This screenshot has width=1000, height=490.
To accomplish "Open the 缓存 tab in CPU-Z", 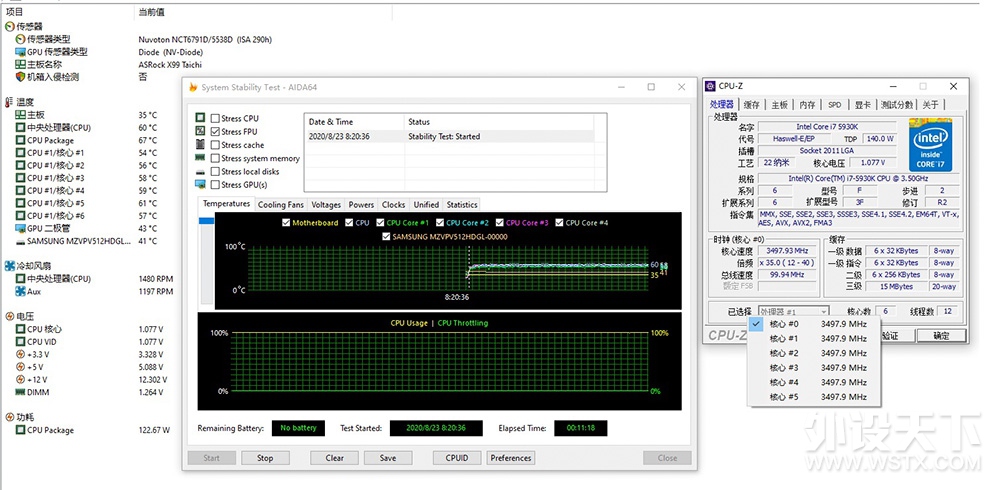I will click(x=752, y=105).
